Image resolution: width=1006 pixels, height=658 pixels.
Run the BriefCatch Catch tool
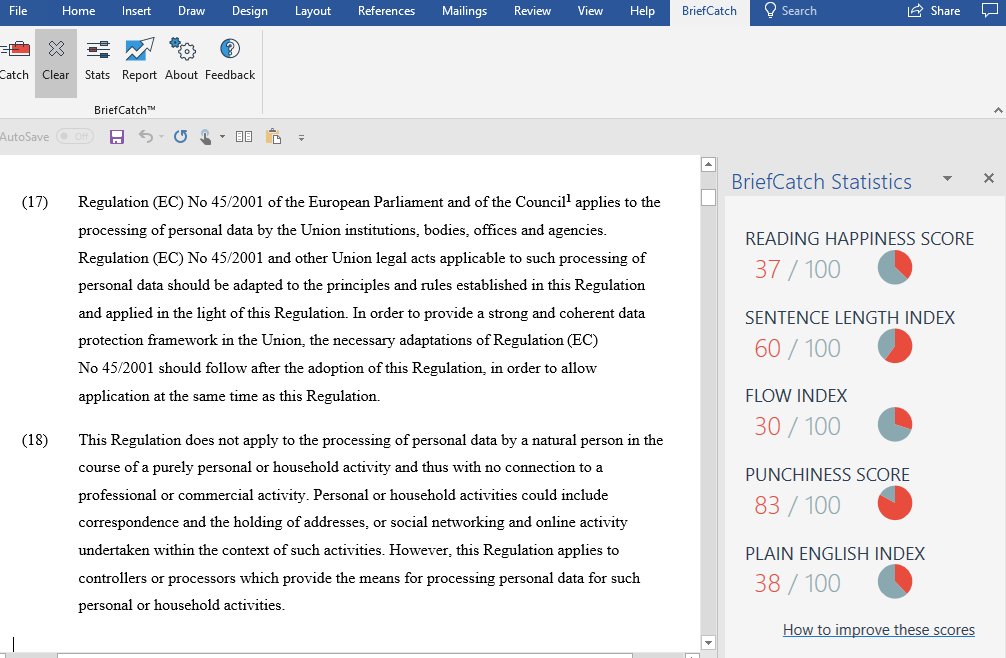click(x=14, y=61)
